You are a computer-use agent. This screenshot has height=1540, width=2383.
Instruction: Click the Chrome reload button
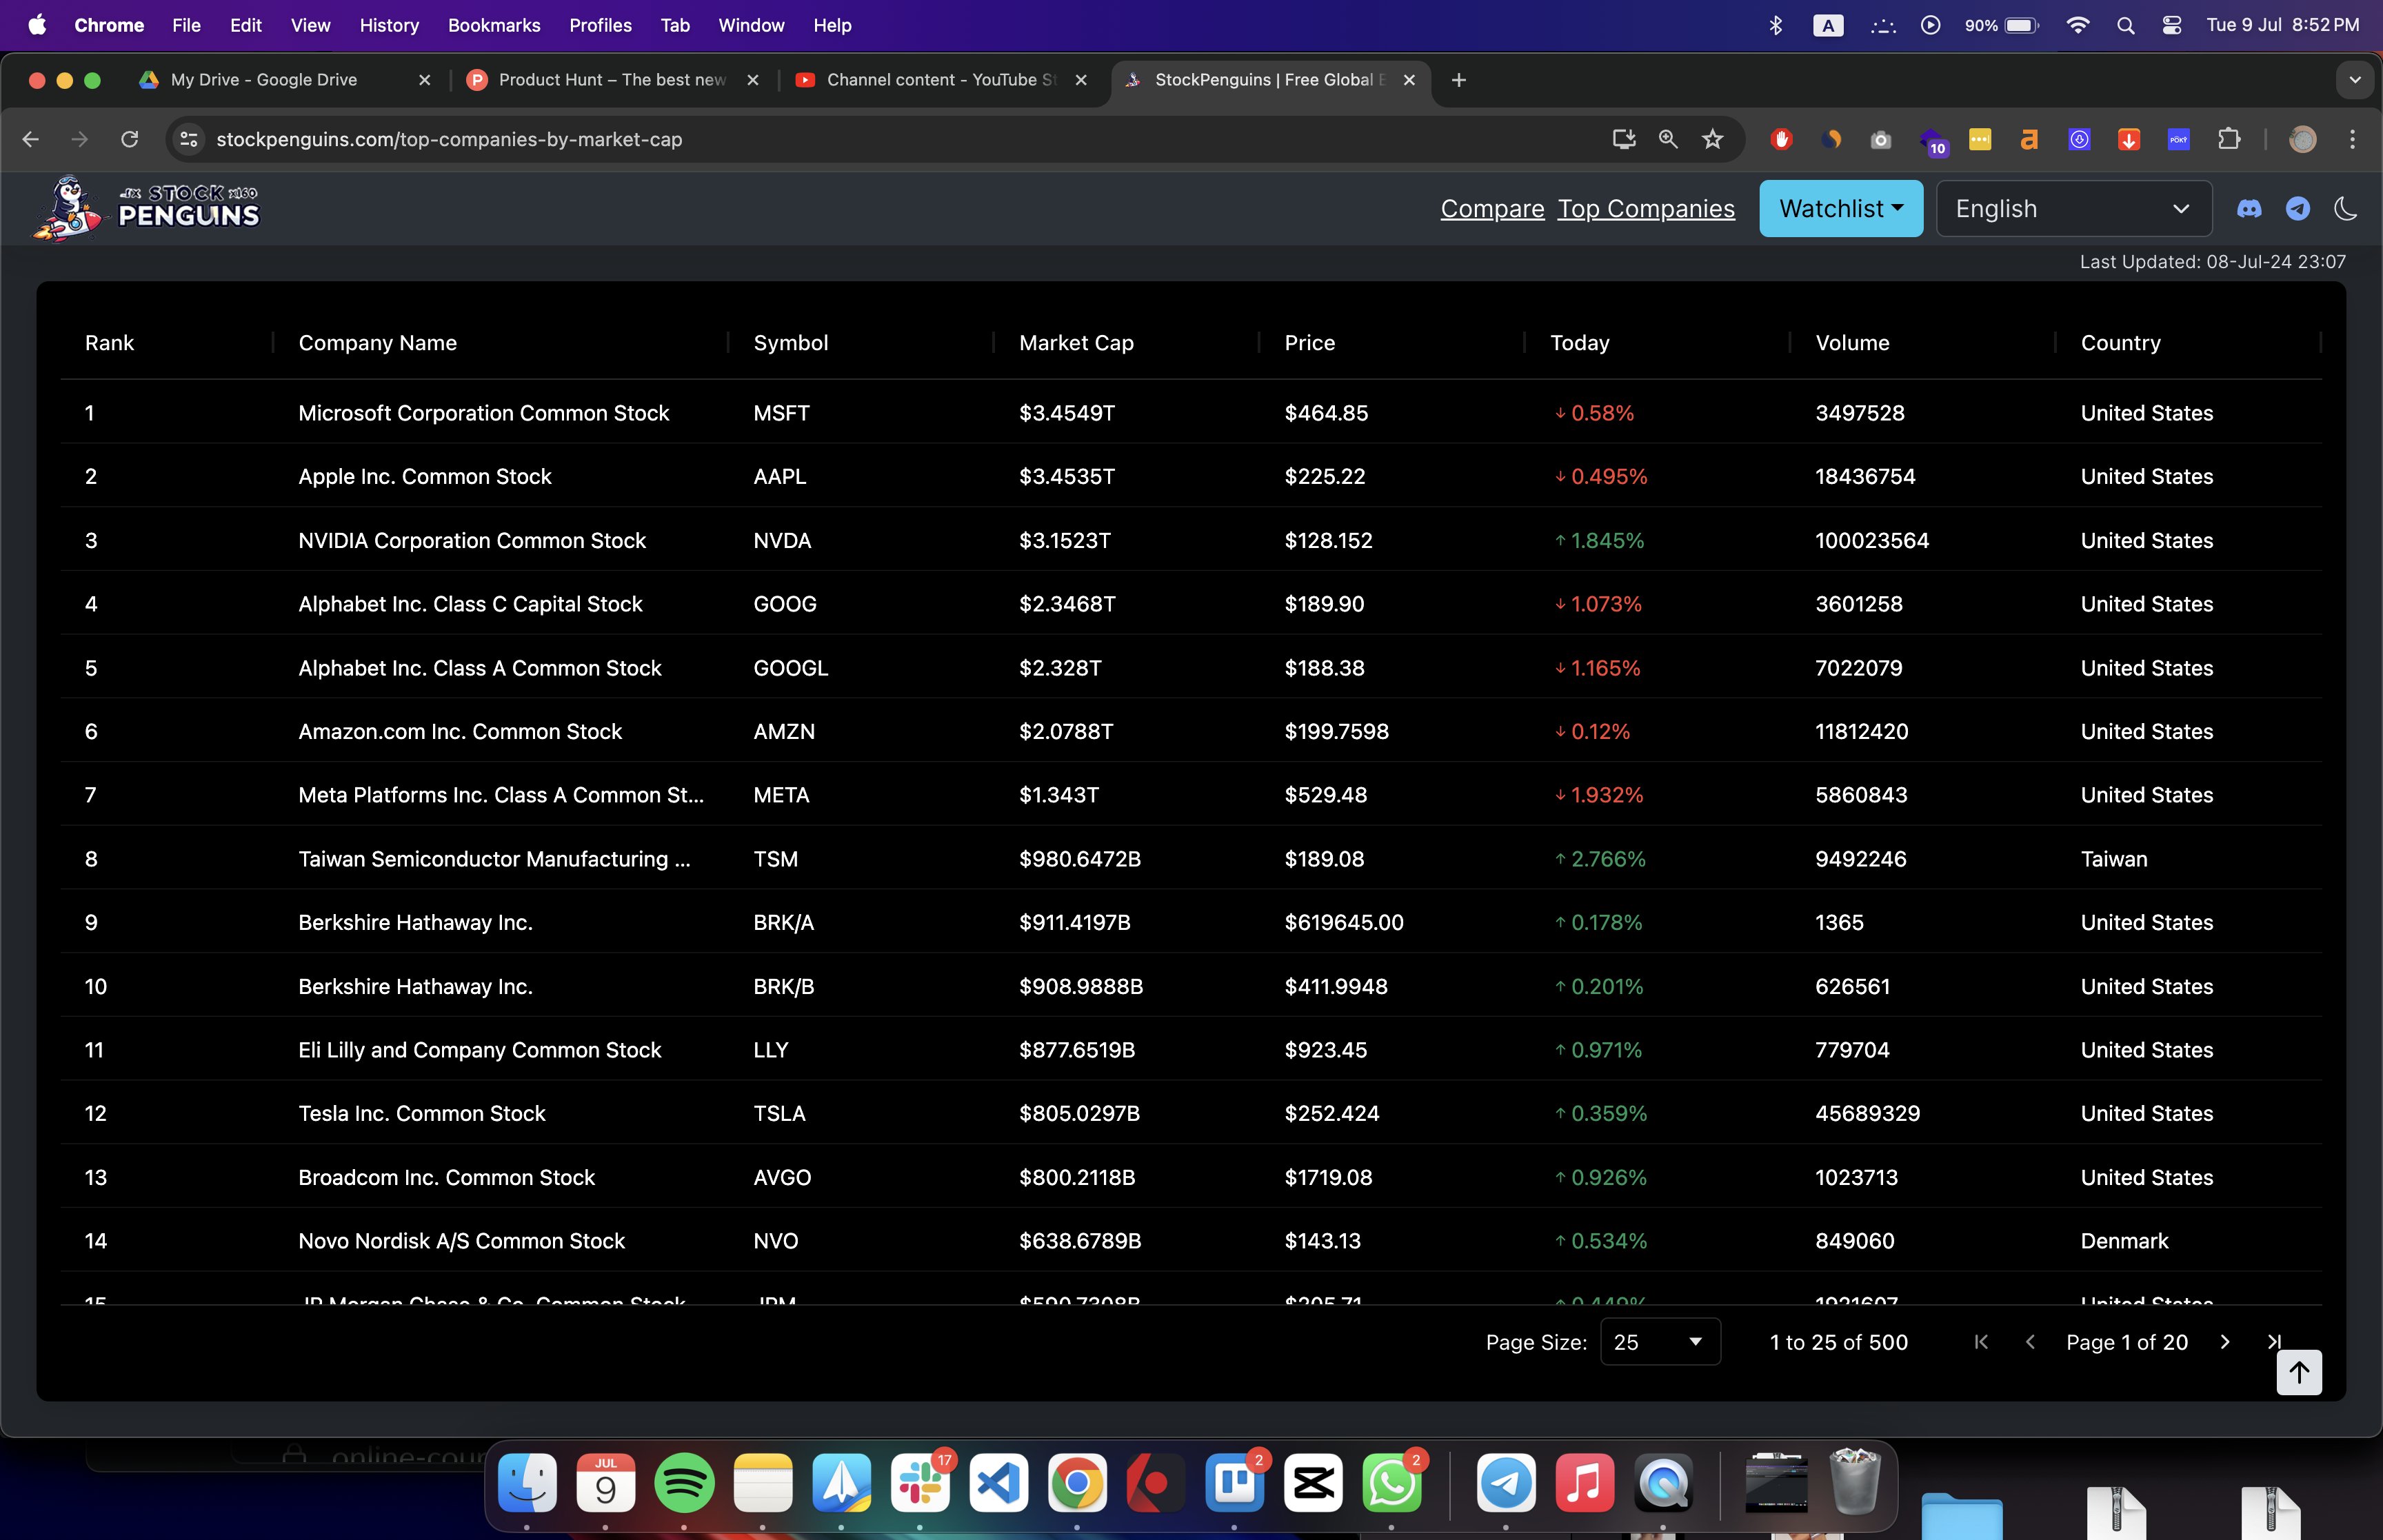pyautogui.click(x=130, y=139)
